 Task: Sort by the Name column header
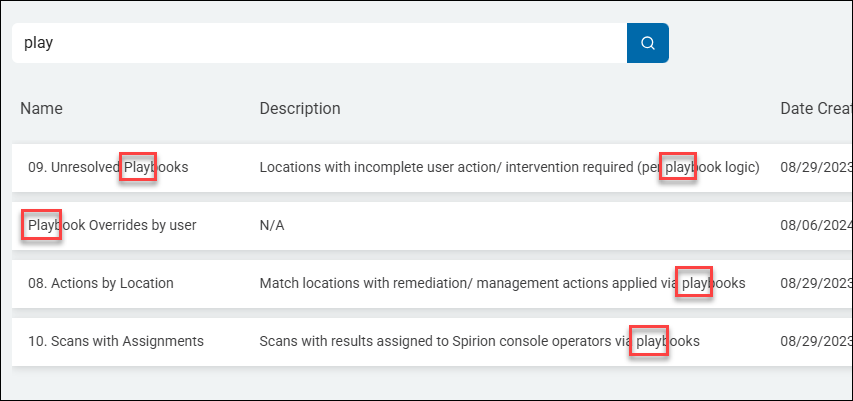click(x=41, y=108)
